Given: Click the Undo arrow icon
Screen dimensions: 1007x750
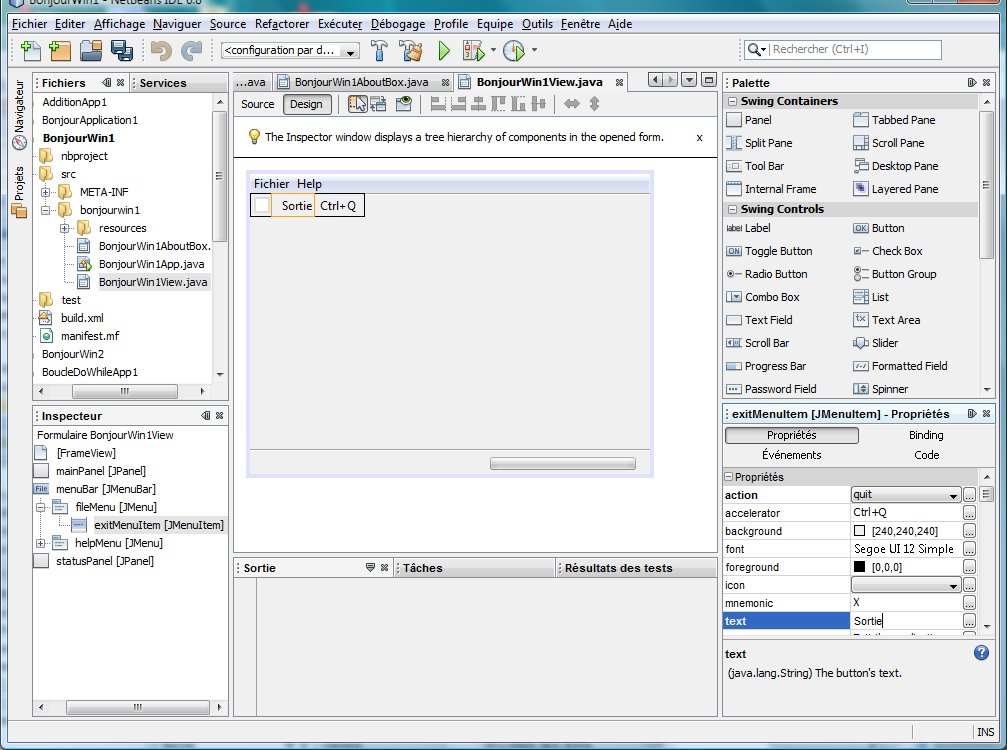Looking at the screenshot, I should point(161,50).
